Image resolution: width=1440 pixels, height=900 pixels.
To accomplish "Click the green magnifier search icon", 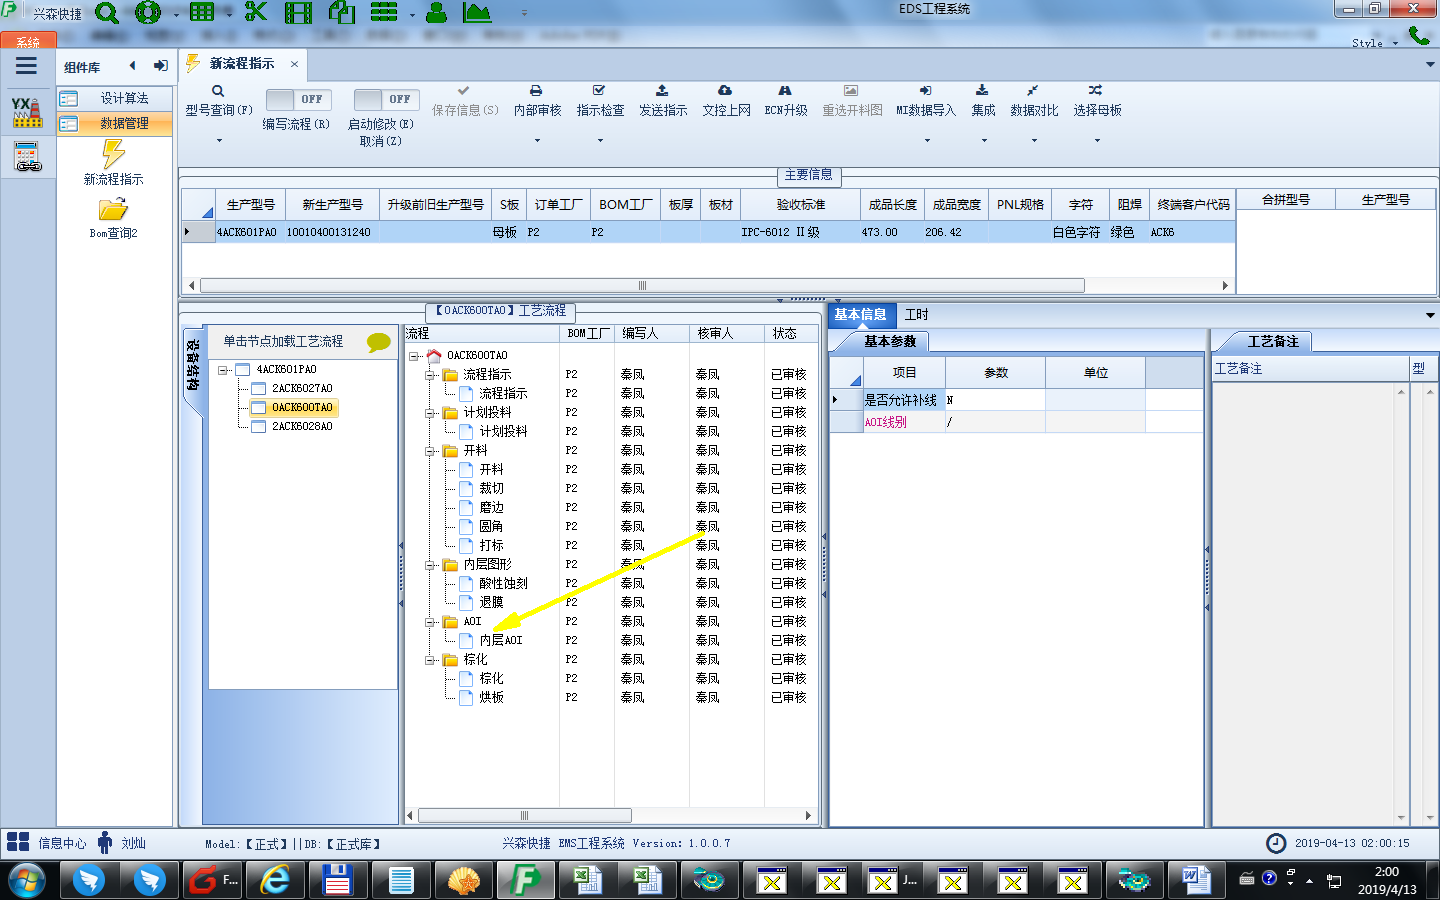I will (x=107, y=13).
